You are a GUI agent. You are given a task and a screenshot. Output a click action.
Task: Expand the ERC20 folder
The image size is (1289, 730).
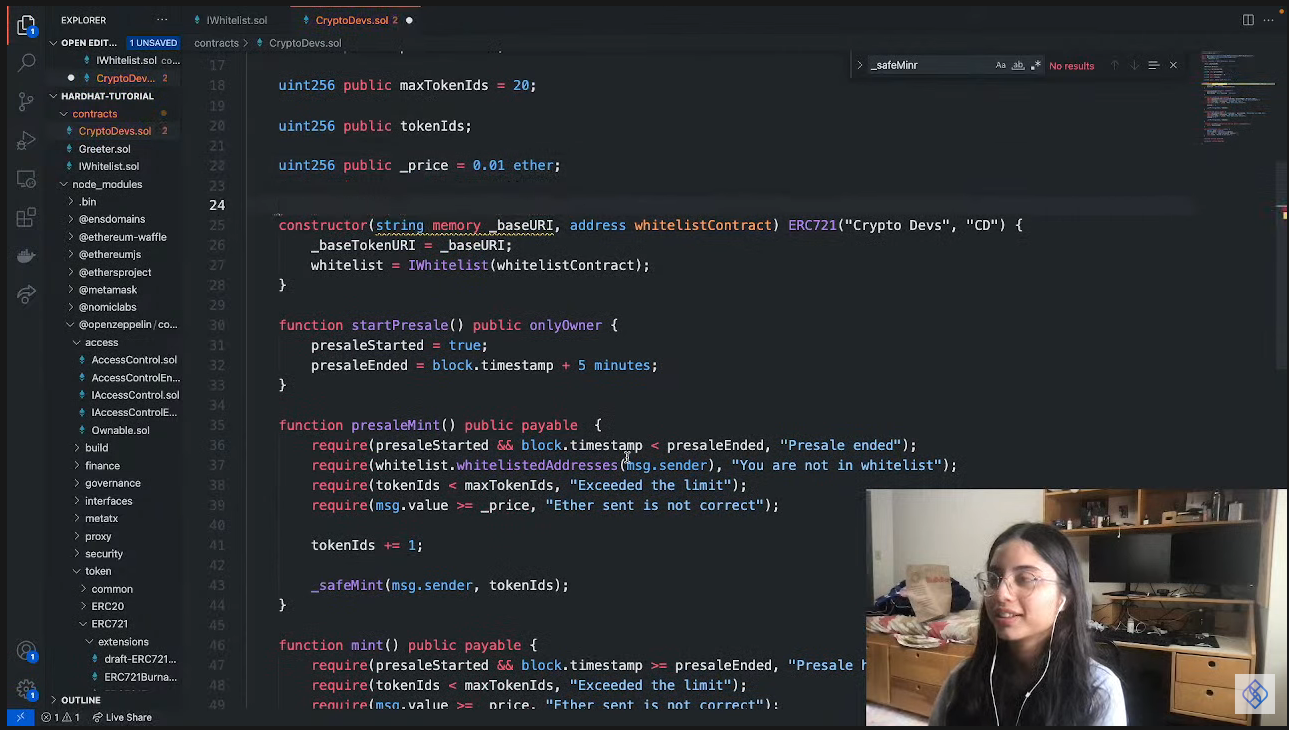point(107,606)
